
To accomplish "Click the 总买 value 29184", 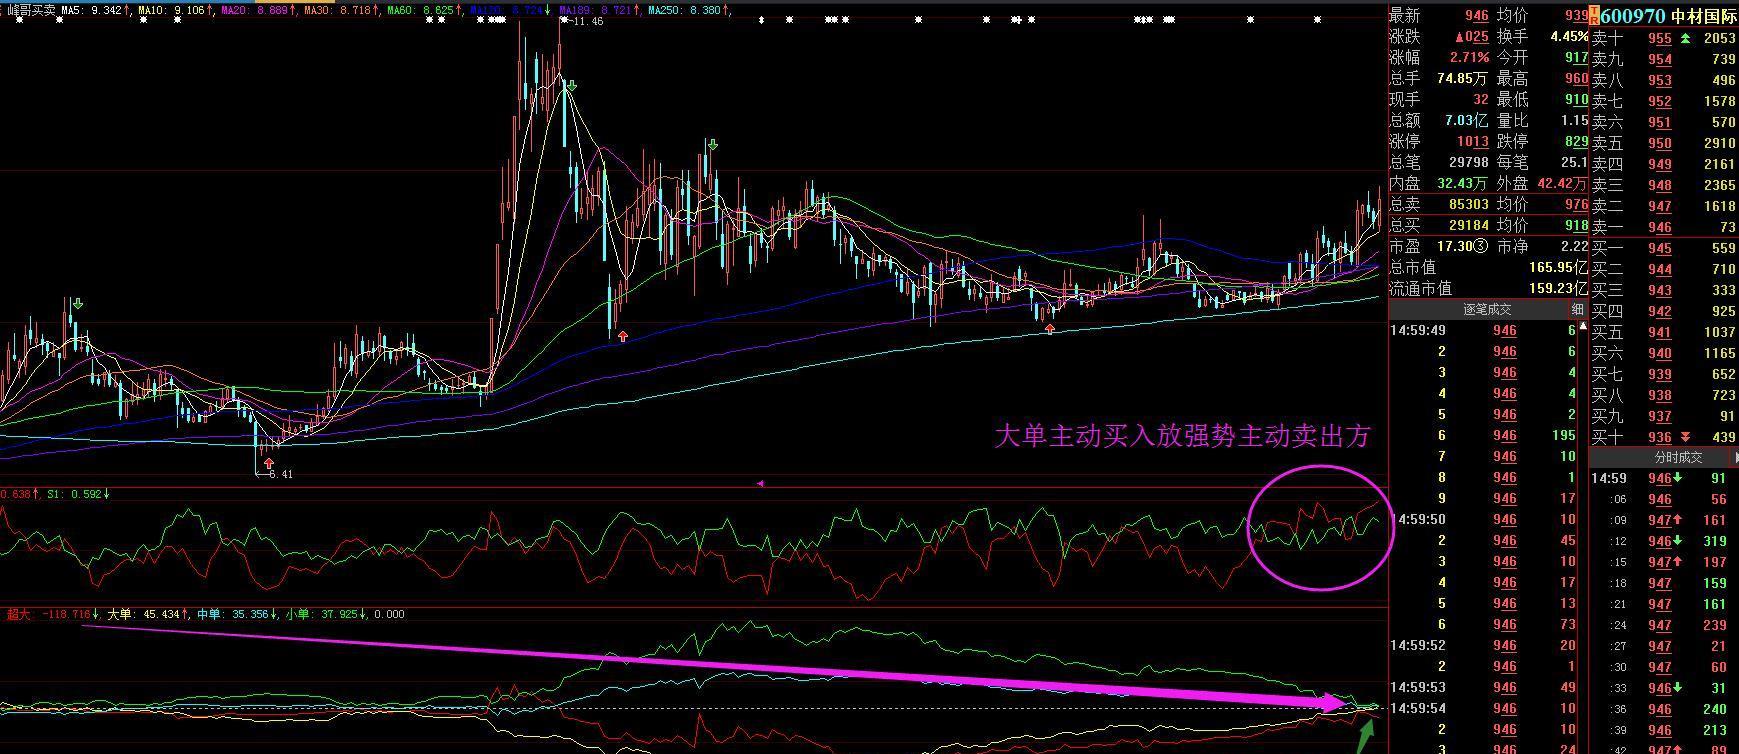I will [1468, 225].
